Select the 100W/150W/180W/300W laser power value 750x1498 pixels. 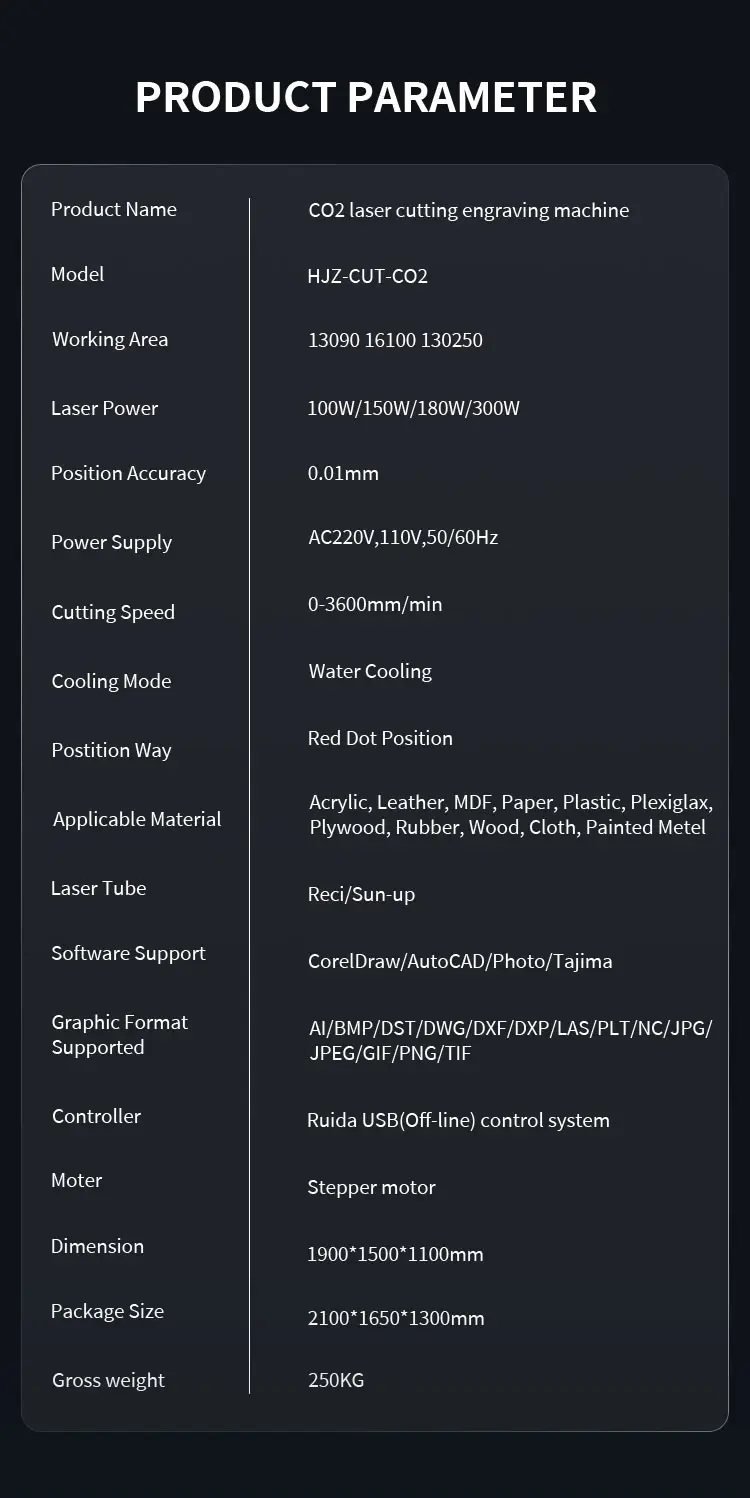pos(414,408)
